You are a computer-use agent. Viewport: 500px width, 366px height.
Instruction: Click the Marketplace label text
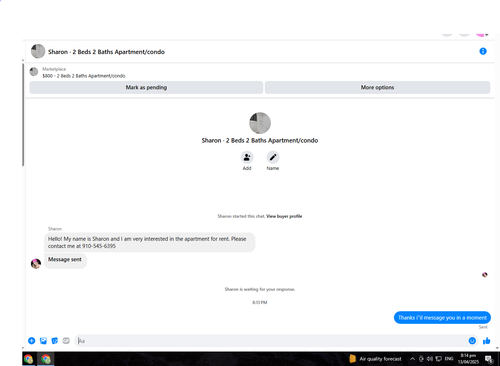tap(54, 69)
